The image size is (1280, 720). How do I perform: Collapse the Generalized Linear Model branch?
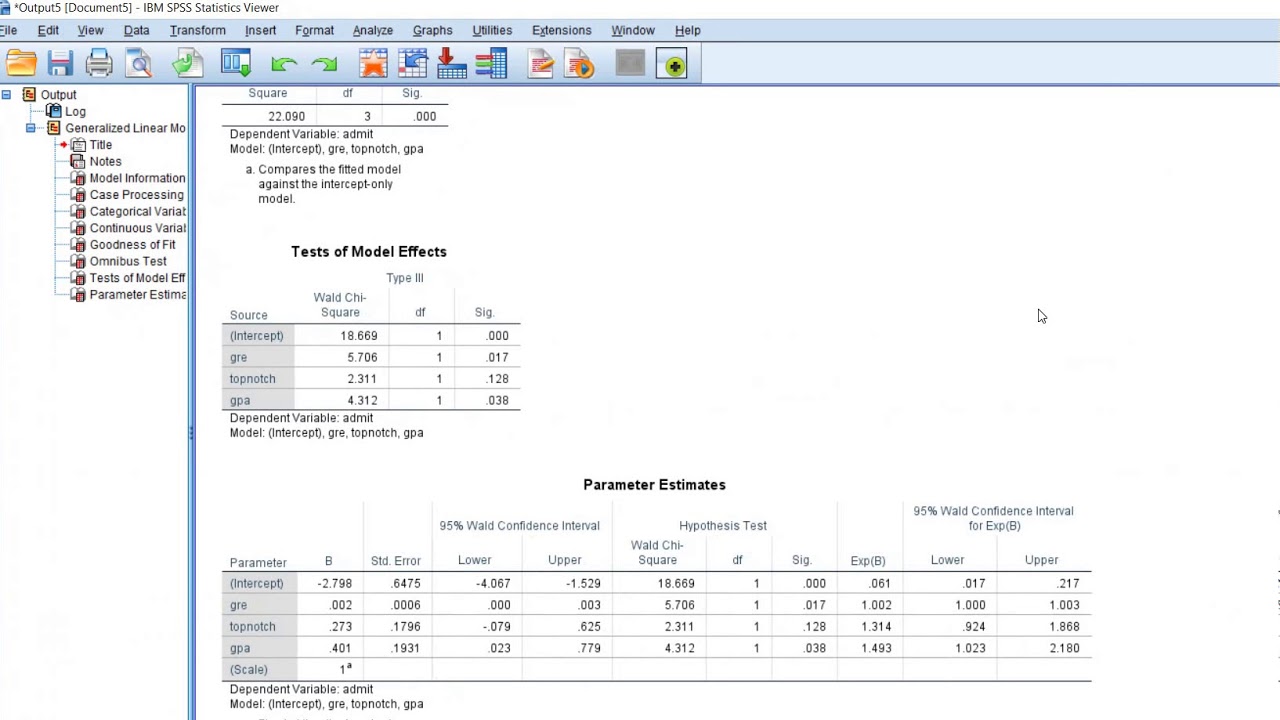[x=31, y=128]
